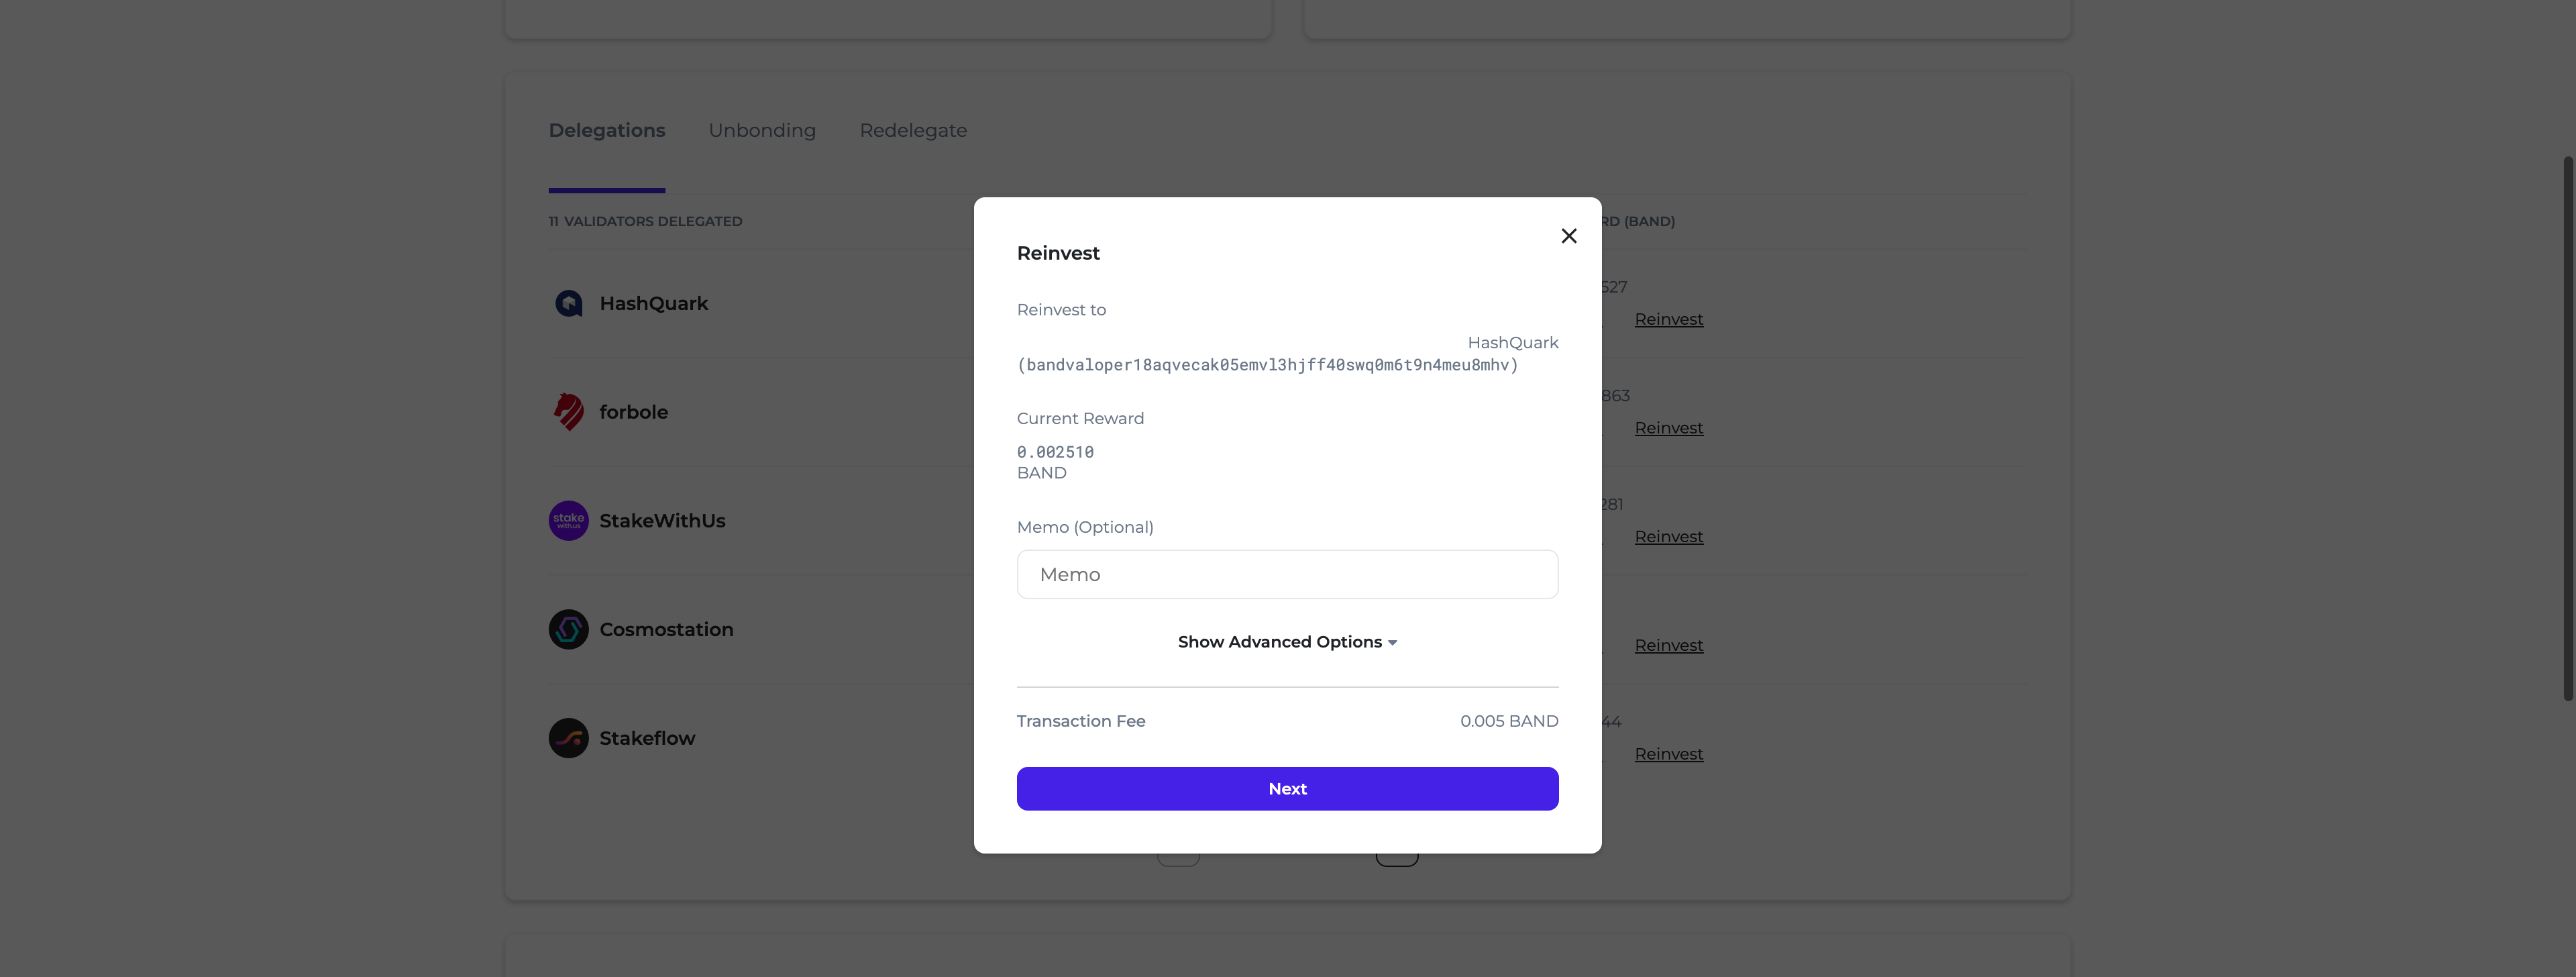Viewport: 2576px width, 977px height.
Task: Click the forbole validator logo
Action: (x=569, y=412)
